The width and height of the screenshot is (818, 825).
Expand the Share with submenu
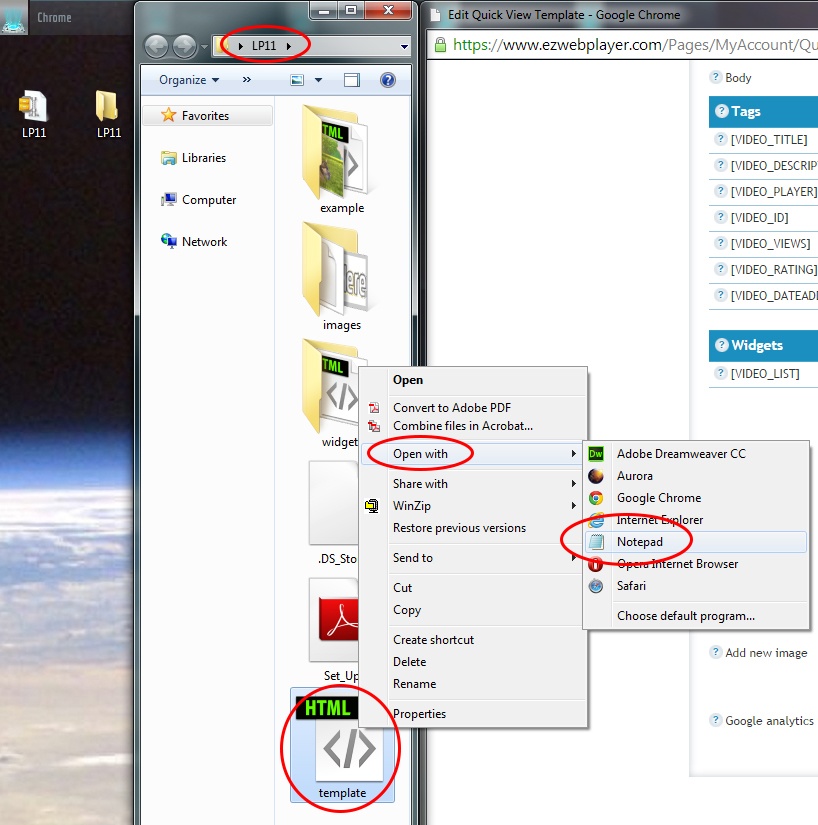[471, 484]
